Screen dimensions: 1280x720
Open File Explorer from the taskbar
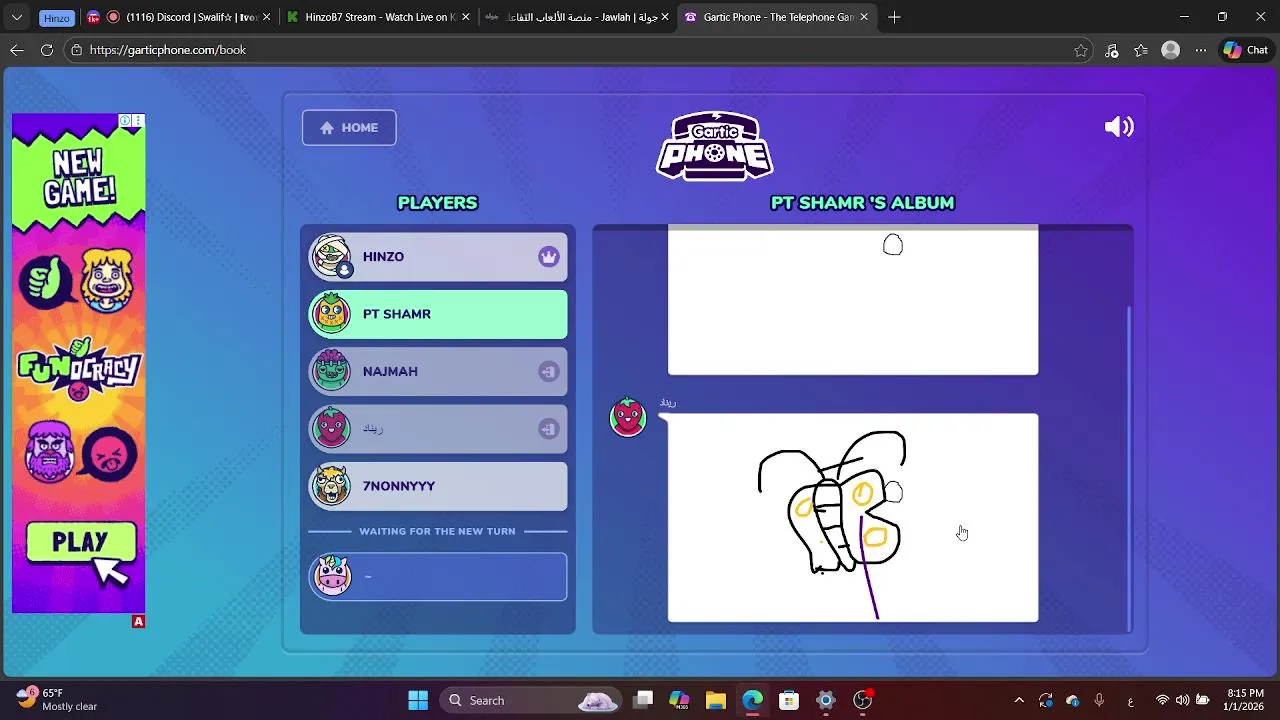(715, 700)
